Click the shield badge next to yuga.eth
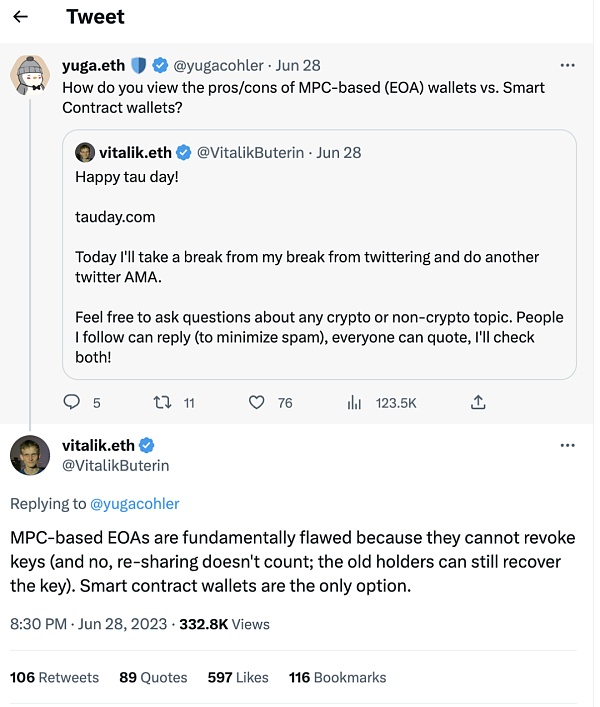The height and width of the screenshot is (707, 600). (x=139, y=65)
